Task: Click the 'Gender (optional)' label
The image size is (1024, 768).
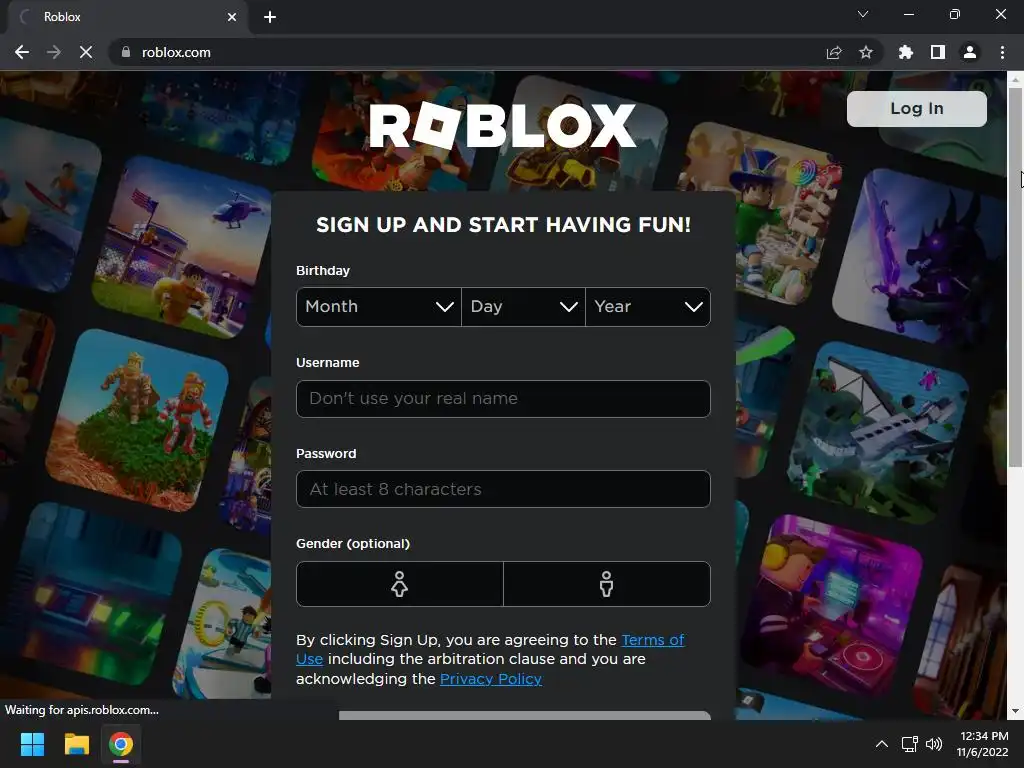Action: [353, 543]
